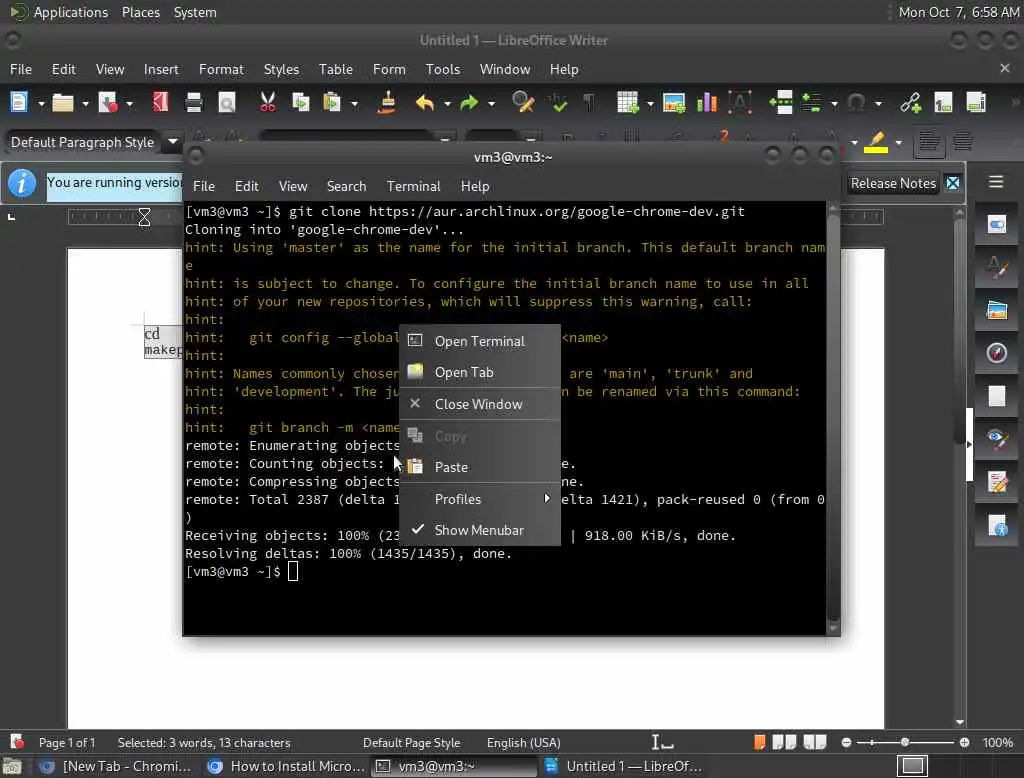The image size is (1024, 778).
Task: Open the folder icon for opening files
Action: 63,103
